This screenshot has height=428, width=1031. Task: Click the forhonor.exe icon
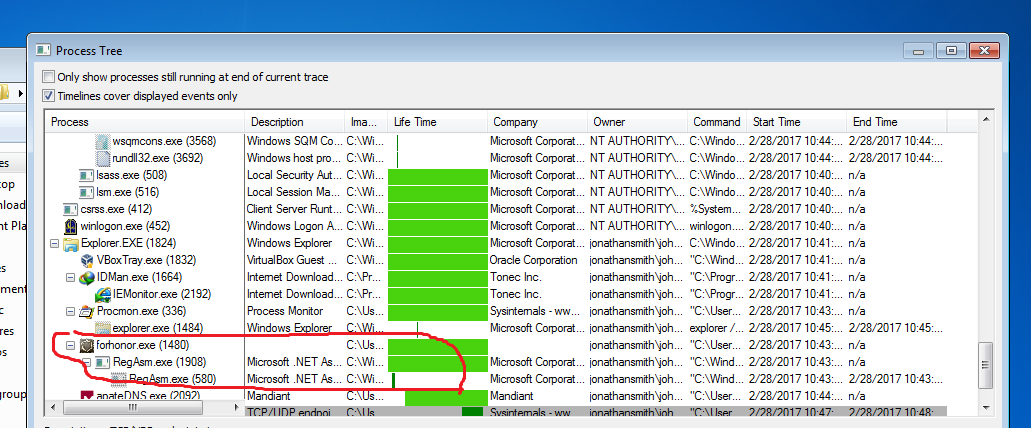(86, 345)
